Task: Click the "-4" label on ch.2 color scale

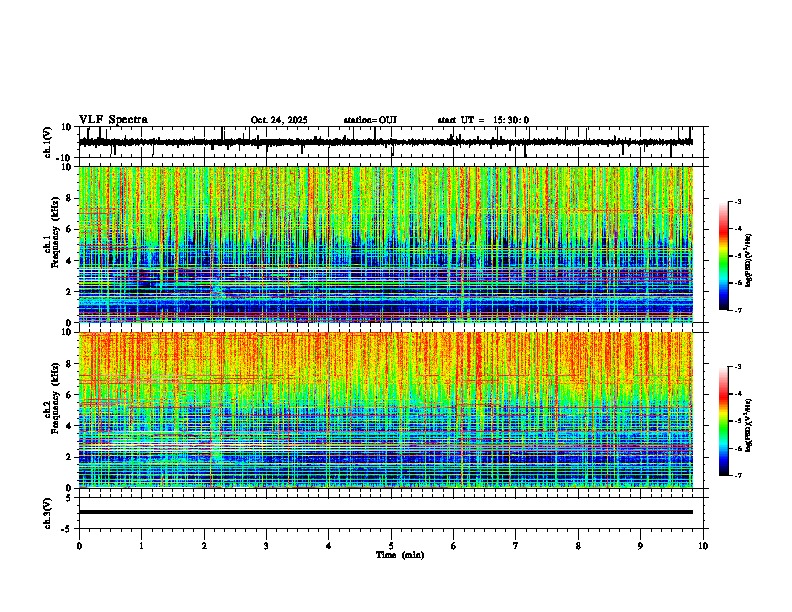Action: point(738,394)
